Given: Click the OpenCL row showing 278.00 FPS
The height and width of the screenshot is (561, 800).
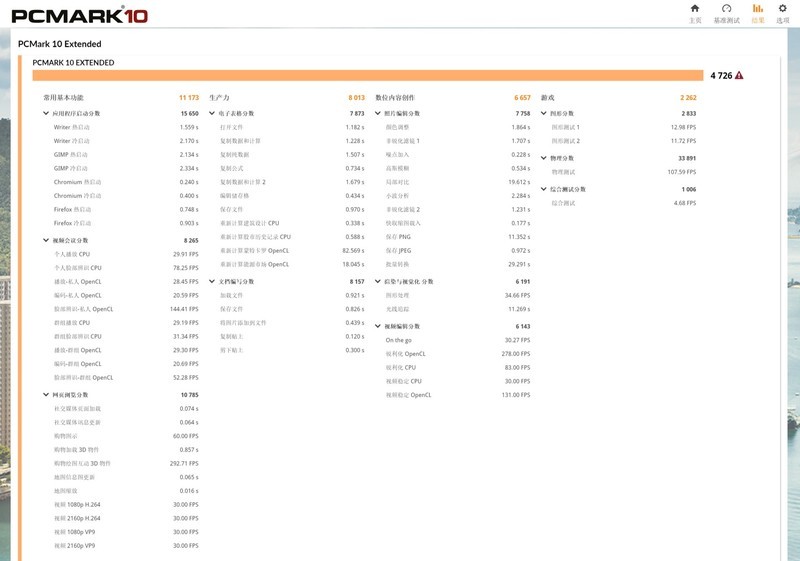Looking at the screenshot, I should (x=458, y=354).
